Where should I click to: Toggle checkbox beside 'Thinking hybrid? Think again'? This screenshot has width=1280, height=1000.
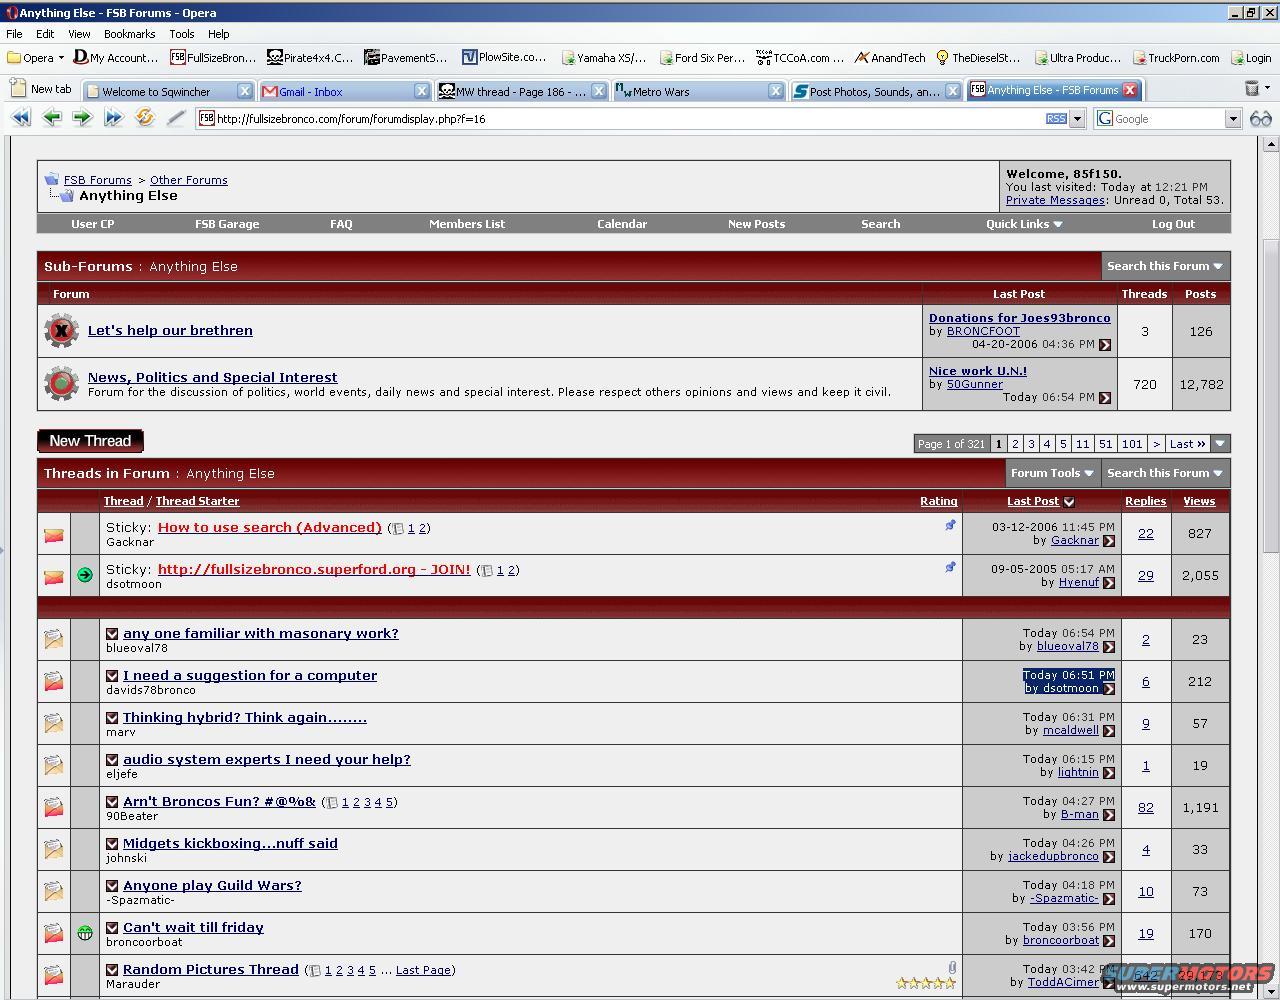[x=112, y=718]
